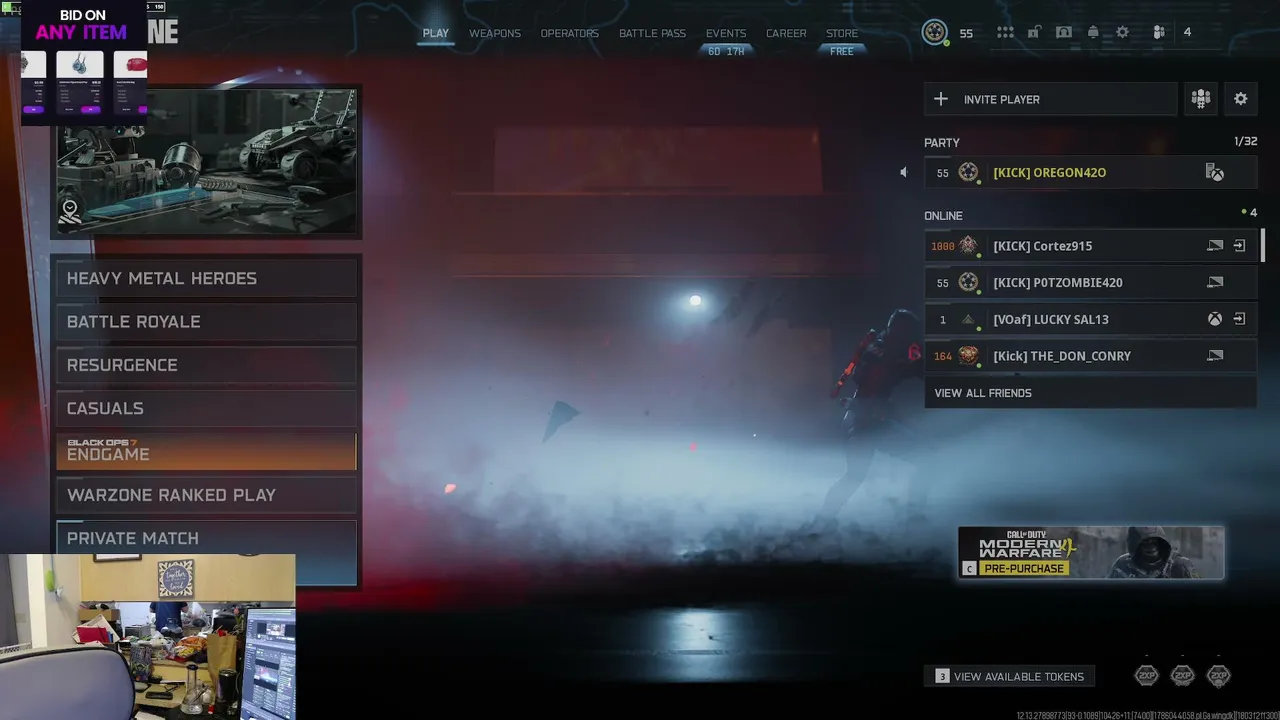This screenshot has width=1280, height=720.
Task: Click the PC platform icon on Cortez915 row
Action: click(x=1214, y=246)
